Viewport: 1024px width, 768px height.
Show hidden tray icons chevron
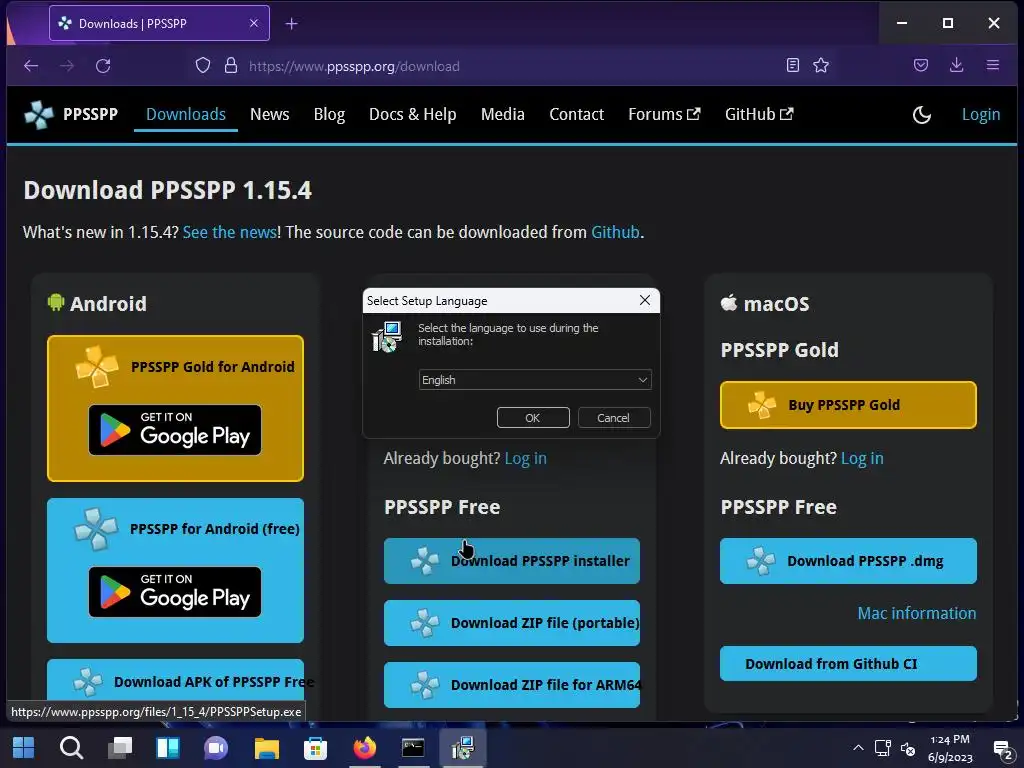(x=858, y=748)
